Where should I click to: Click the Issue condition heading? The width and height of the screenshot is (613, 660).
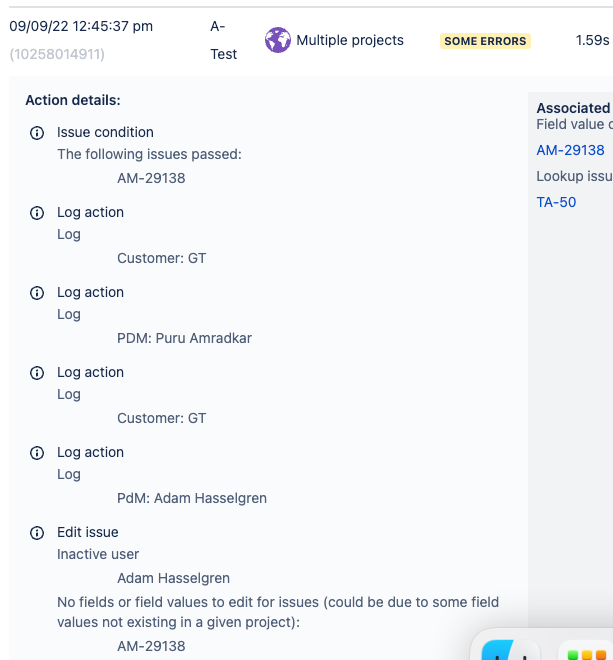105,132
